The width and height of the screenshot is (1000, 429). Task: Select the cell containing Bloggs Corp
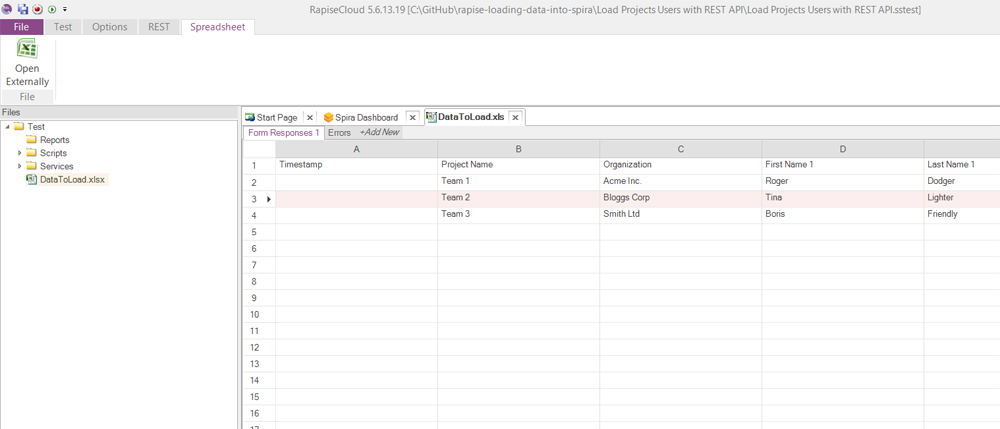point(680,198)
